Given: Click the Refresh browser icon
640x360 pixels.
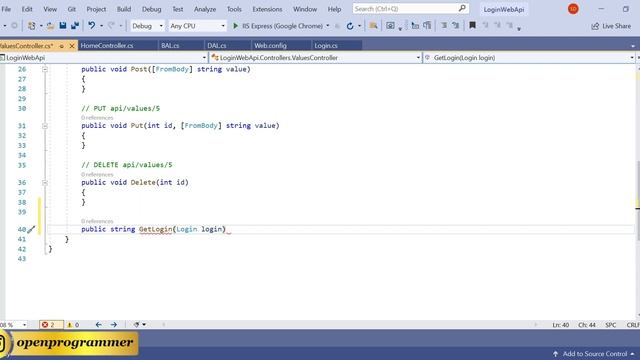Looking at the screenshot, I should (350, 26).
